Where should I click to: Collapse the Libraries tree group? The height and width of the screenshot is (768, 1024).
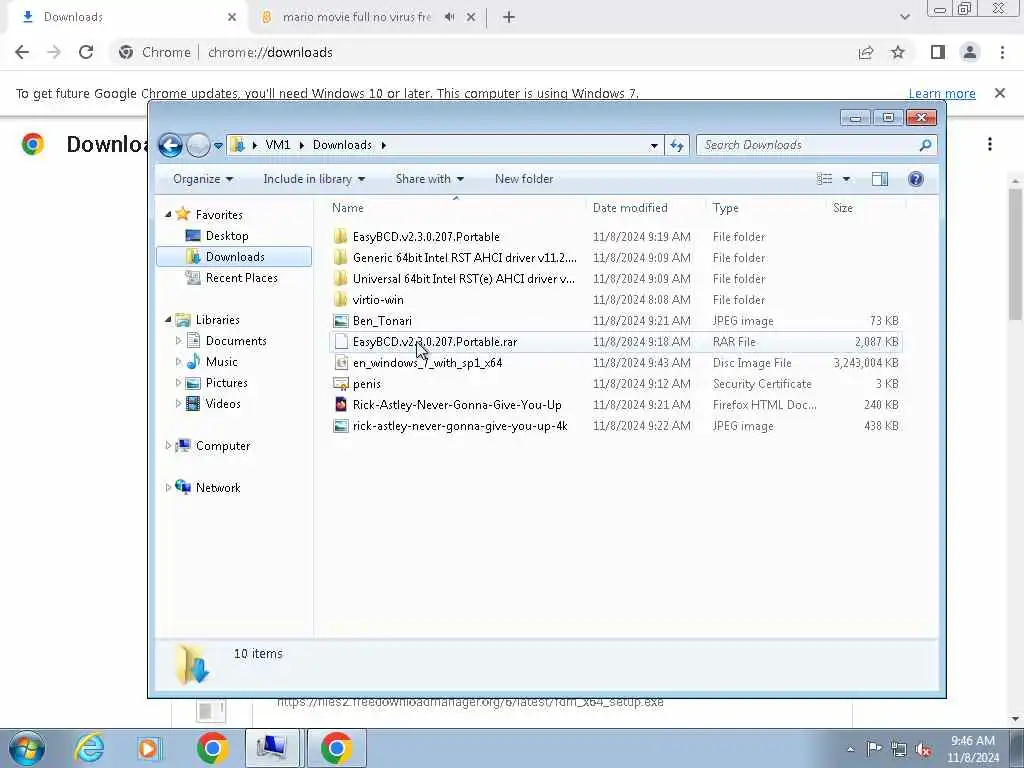tap(168, 319)
